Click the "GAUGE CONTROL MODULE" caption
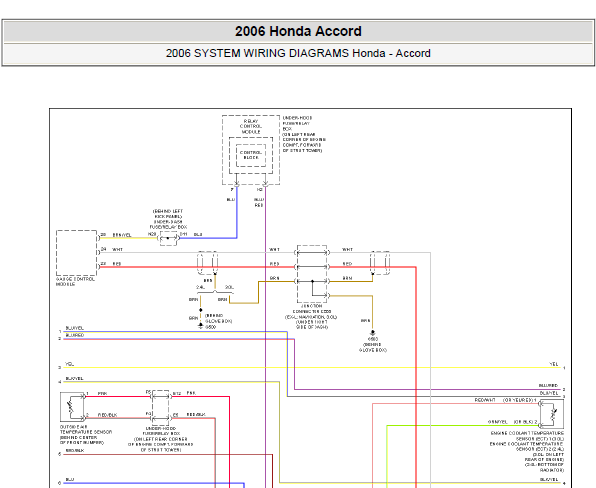Screen dimensions: 596x488 tap(75, 282)
